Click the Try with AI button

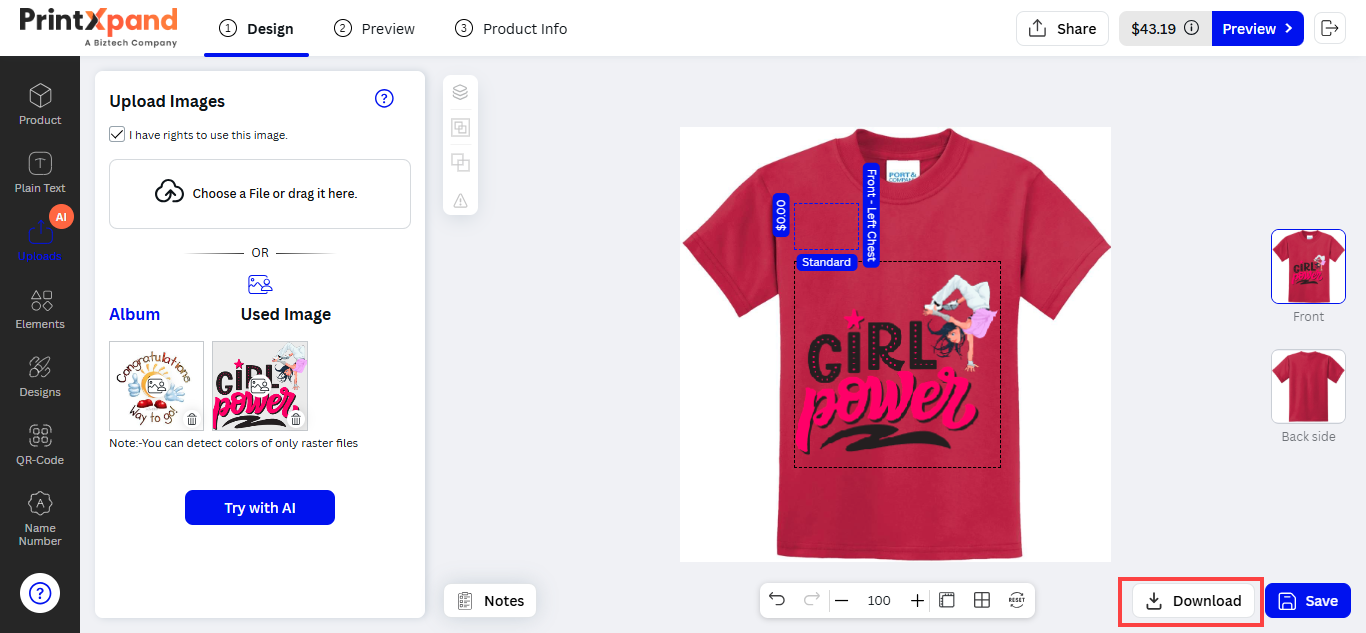[x=260, y=508]
